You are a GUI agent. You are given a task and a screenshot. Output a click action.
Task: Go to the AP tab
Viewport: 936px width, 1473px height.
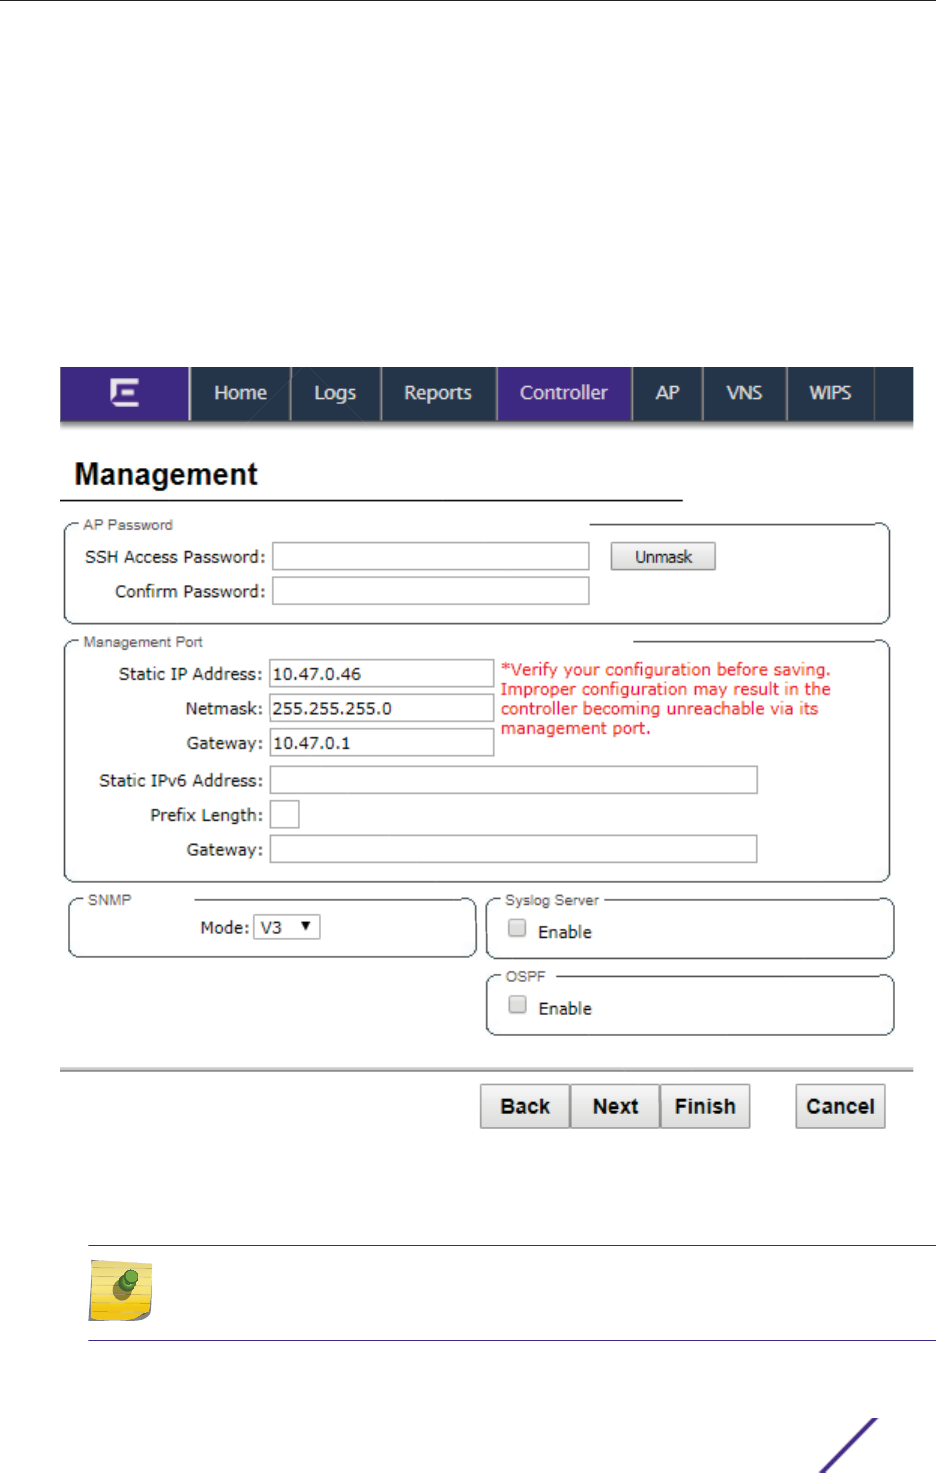[667, 393]
